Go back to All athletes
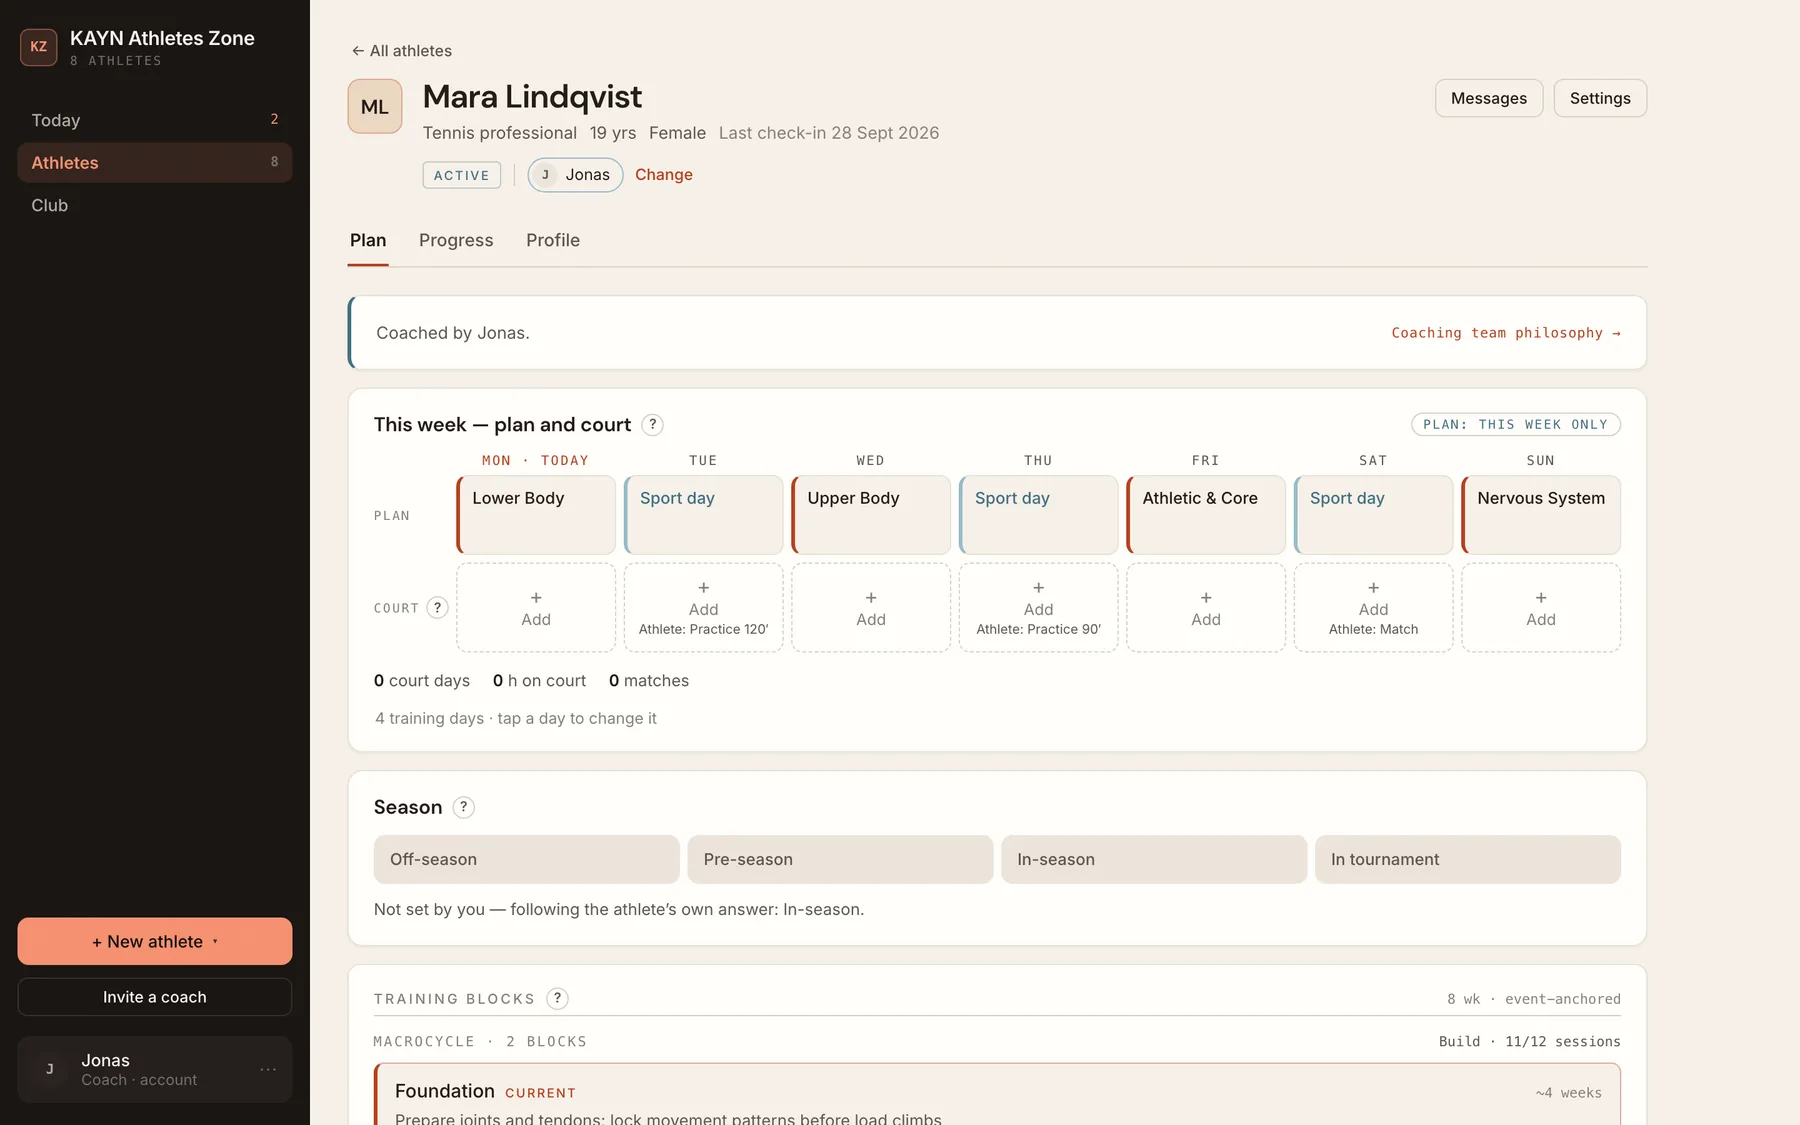This screenshot has width=1800, height=1125. tap(401, 51)
